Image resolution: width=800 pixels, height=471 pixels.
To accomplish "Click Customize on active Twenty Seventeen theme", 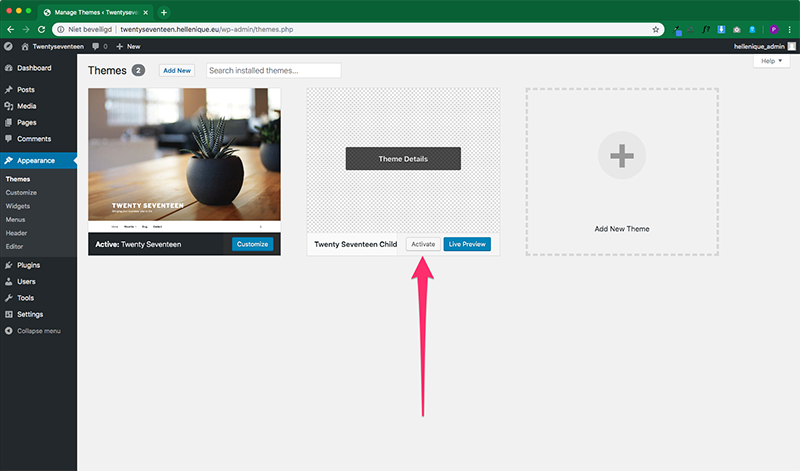I will pyautogui.click(x=253, y=244).
